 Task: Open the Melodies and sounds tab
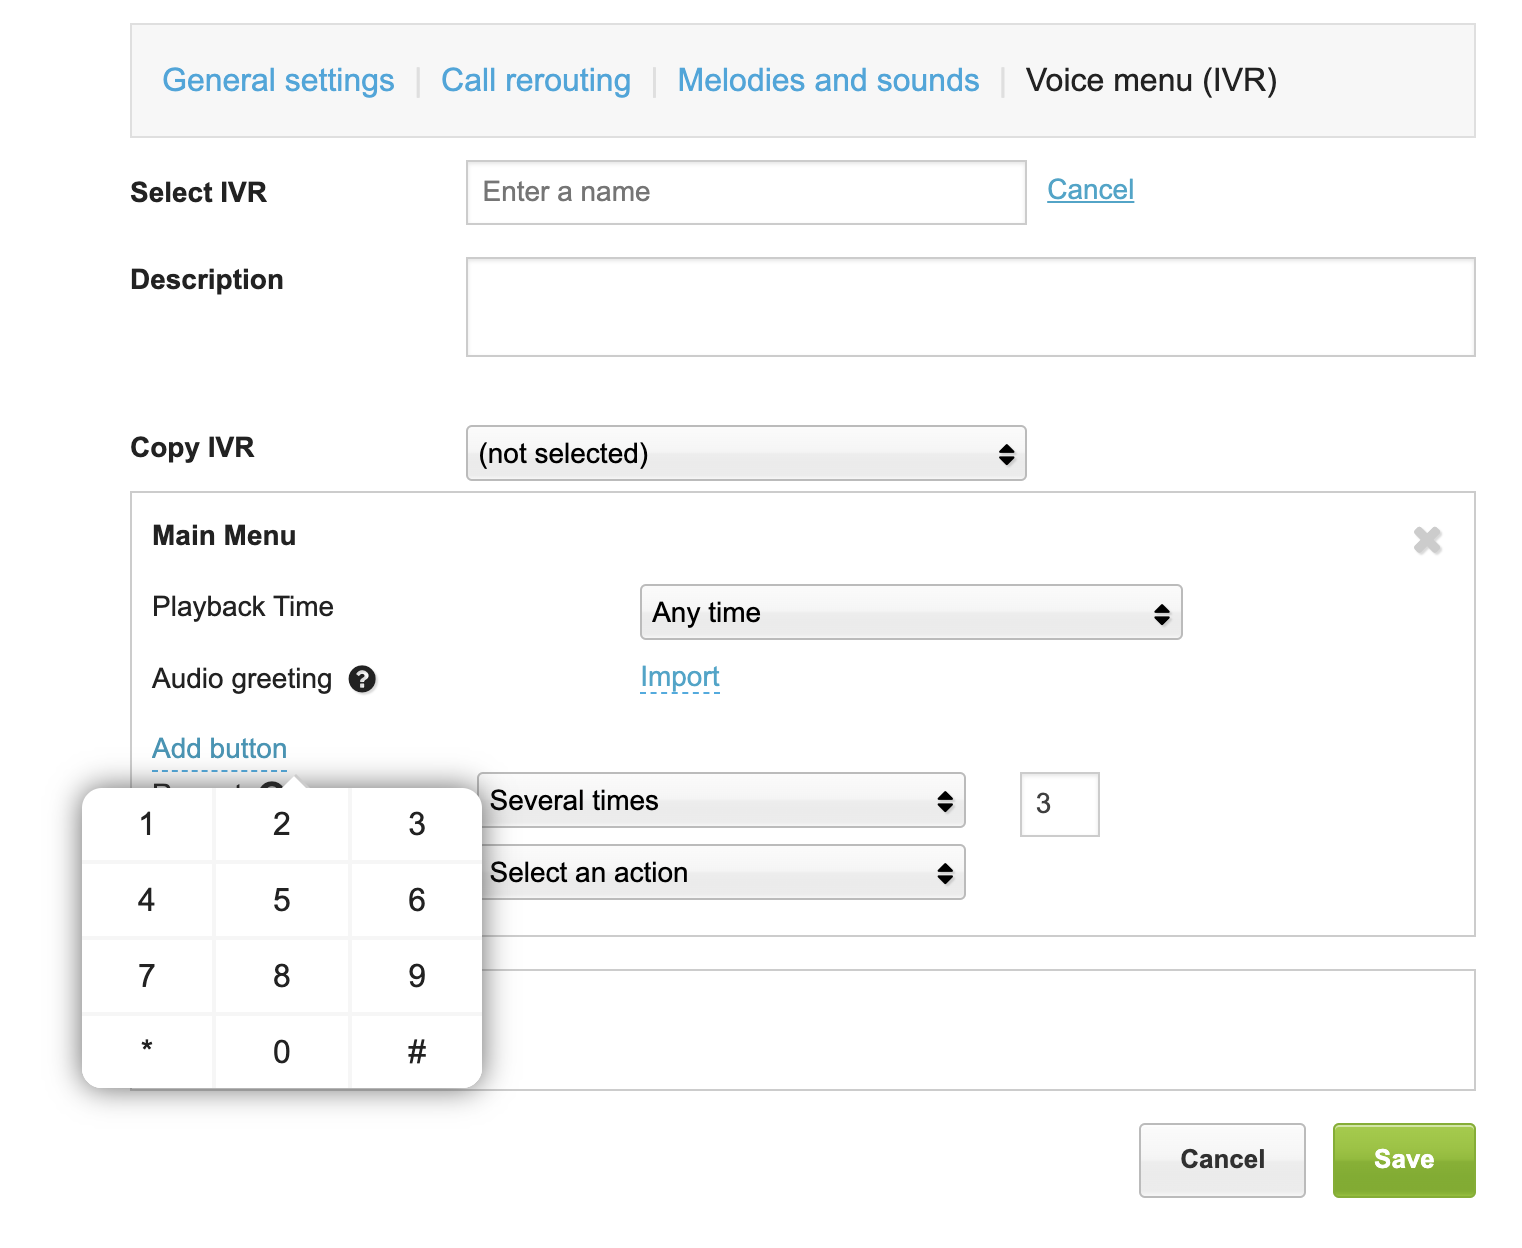tap(828, 80)
